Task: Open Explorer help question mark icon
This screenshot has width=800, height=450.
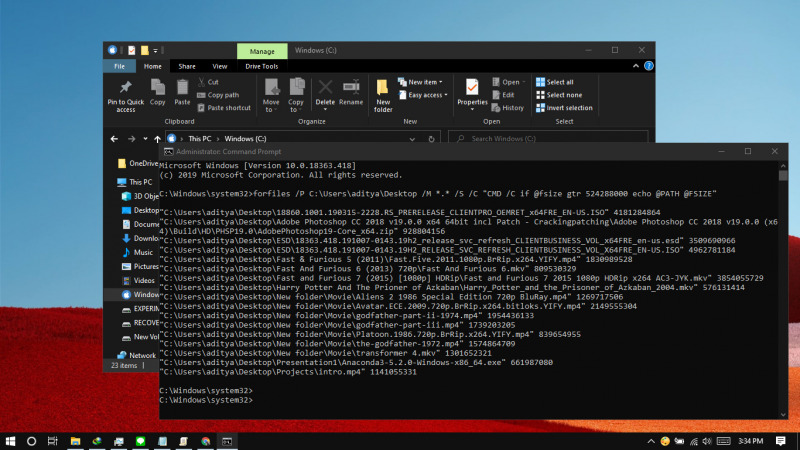Action: (x=648, y=66)
